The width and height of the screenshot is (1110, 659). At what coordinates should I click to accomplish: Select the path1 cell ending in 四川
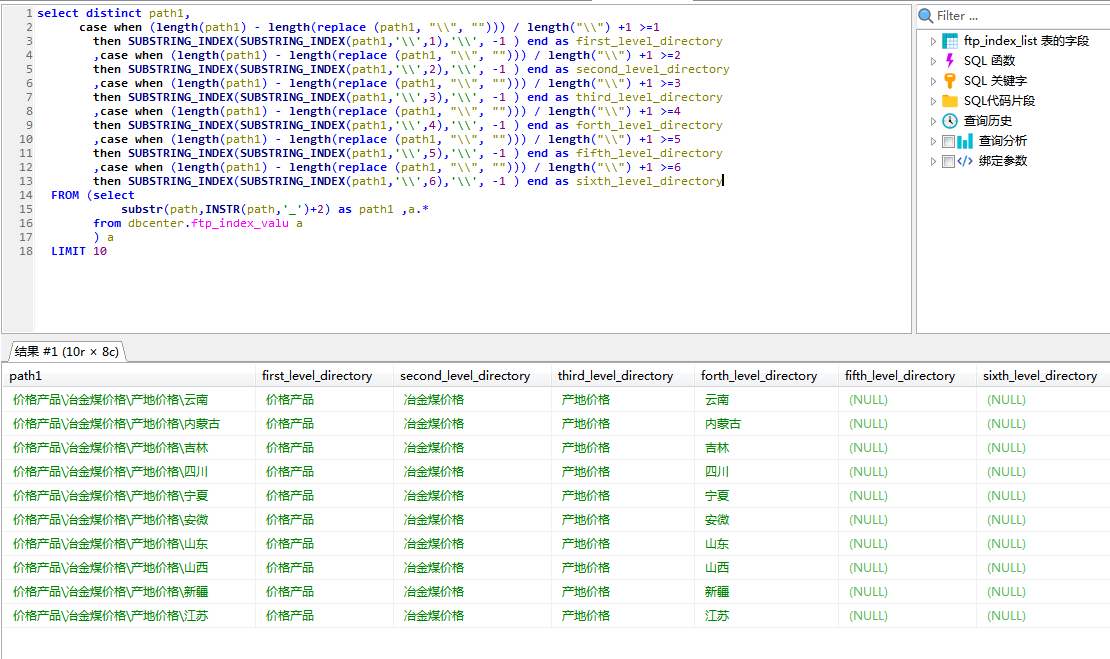128,472
